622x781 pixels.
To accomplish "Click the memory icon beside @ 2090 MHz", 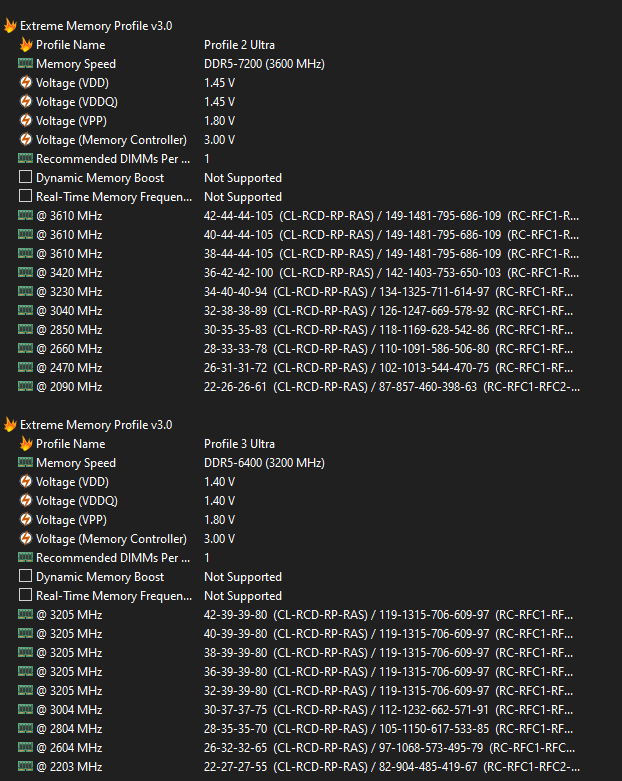I will click(25, 386).
